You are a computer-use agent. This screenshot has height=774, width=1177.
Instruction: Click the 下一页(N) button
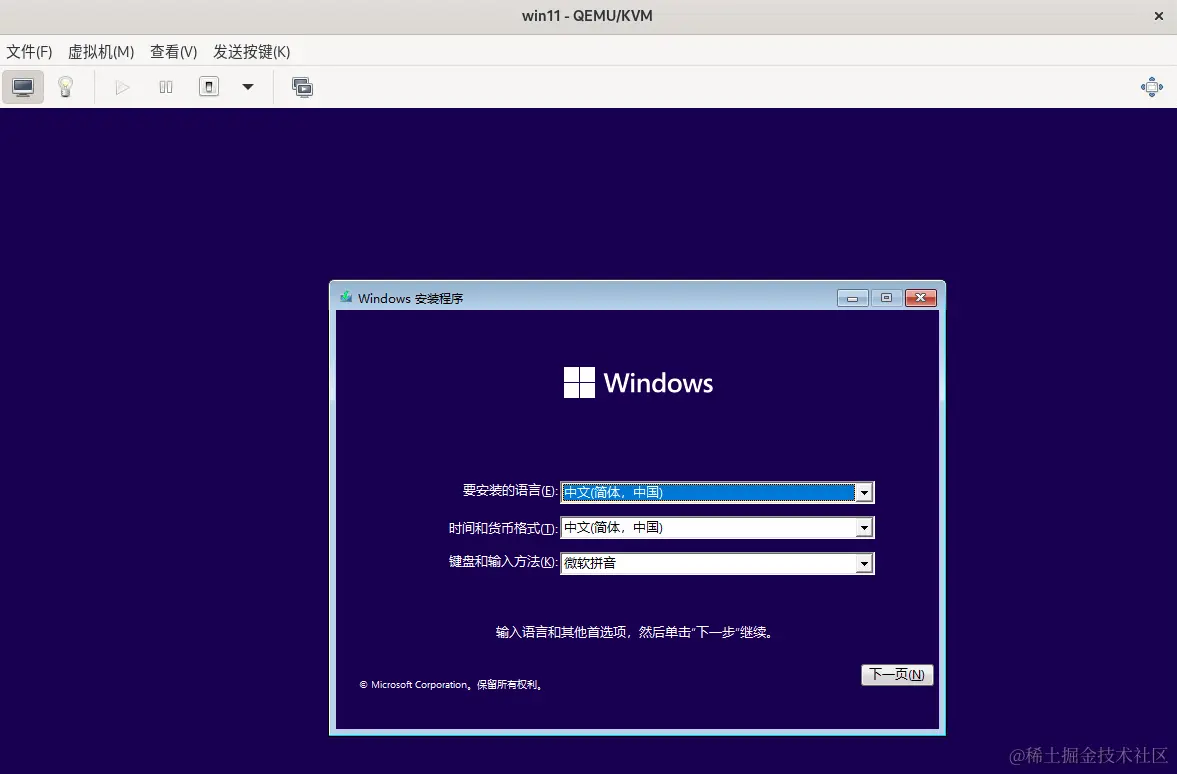(897, 674)
